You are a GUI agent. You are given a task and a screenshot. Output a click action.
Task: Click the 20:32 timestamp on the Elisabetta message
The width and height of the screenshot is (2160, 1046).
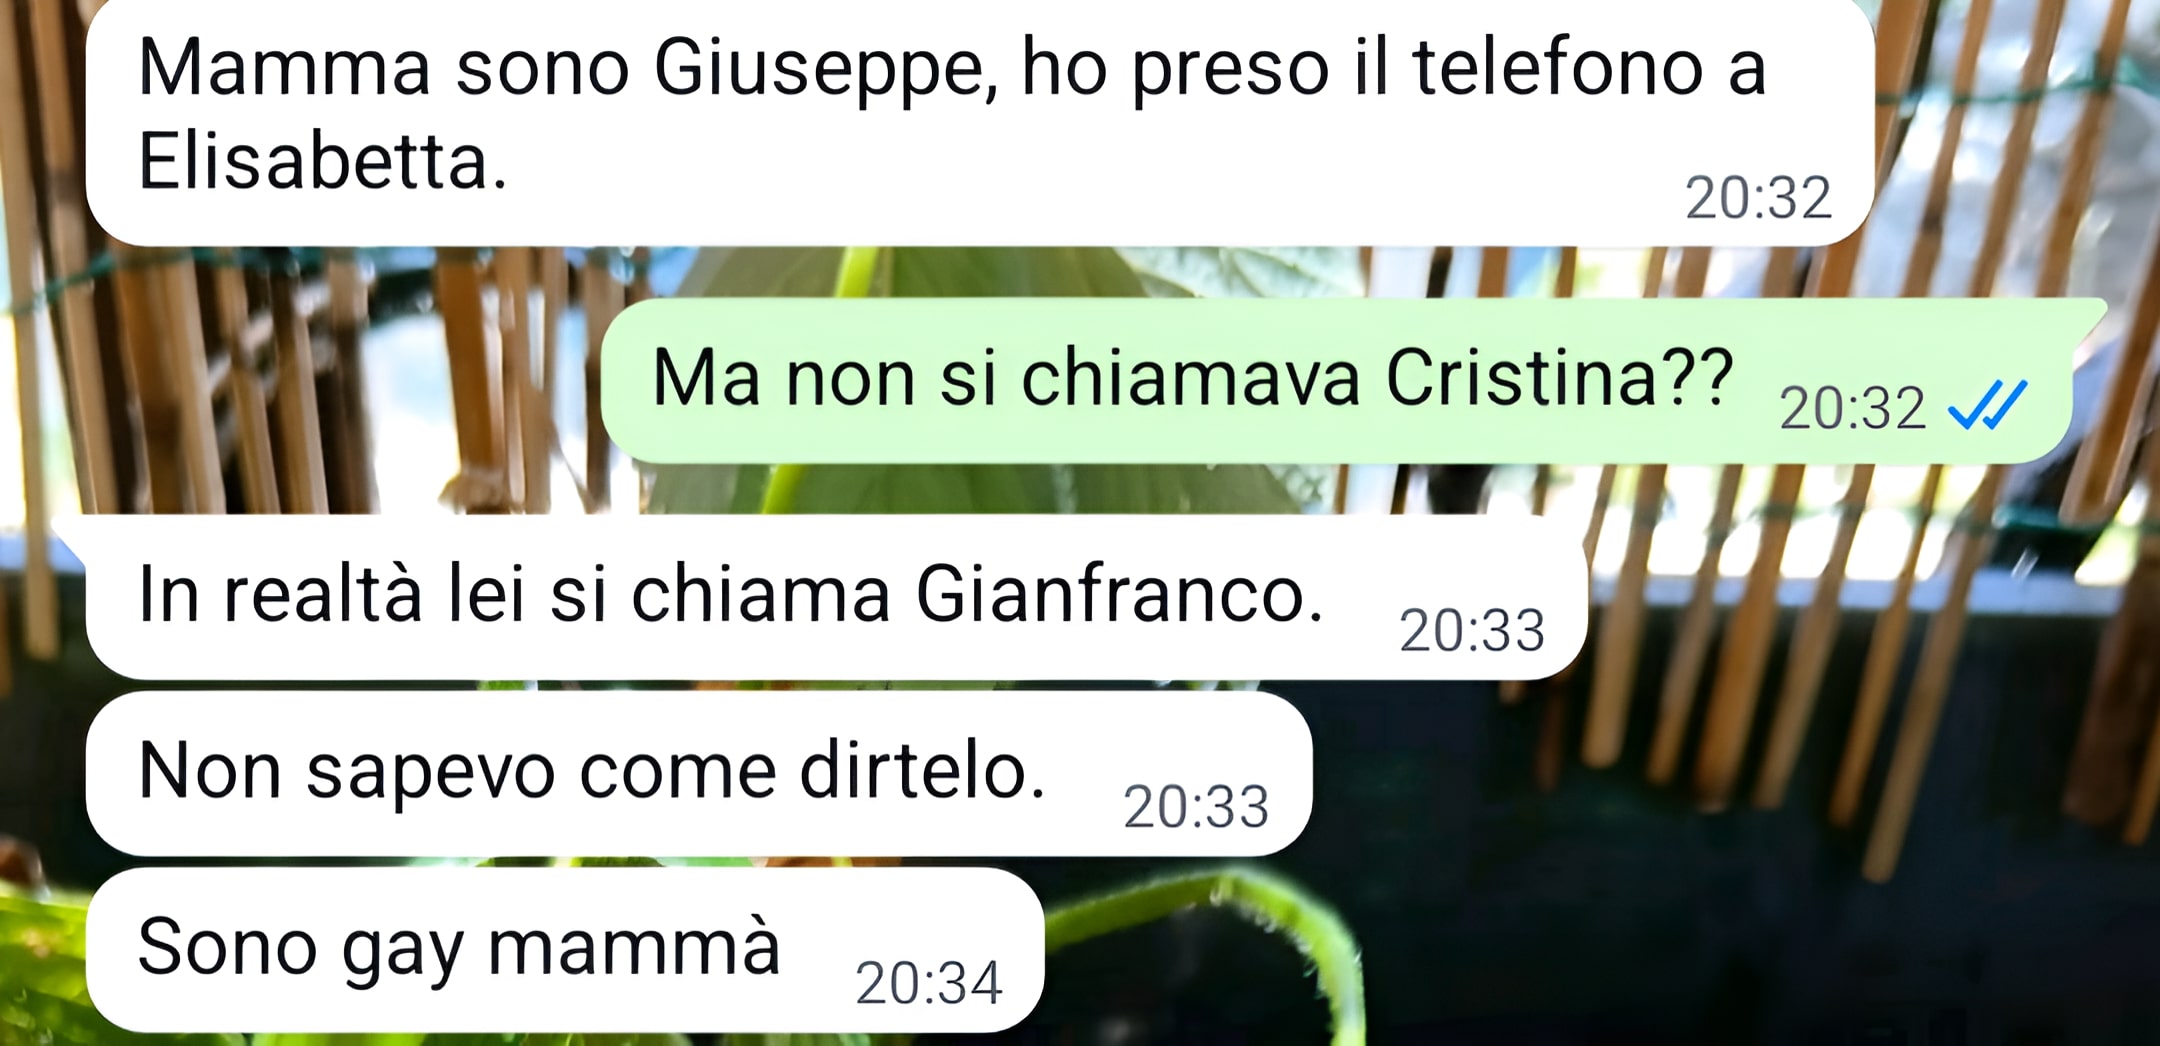click(1758, 198)
